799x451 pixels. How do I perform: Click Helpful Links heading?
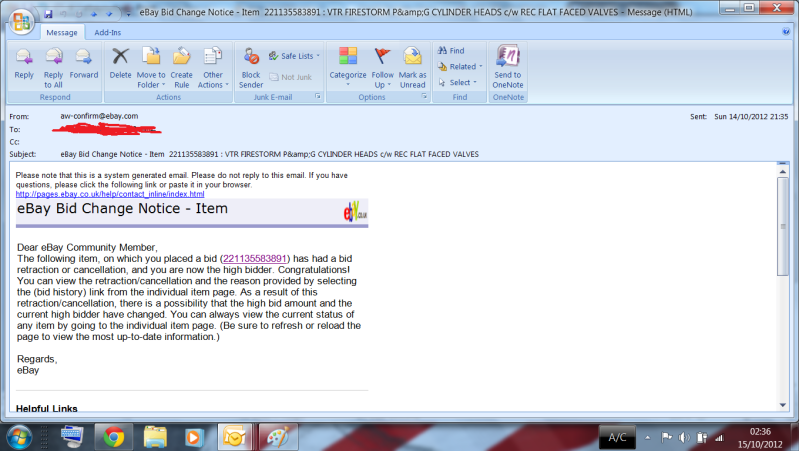coord(46,408)
